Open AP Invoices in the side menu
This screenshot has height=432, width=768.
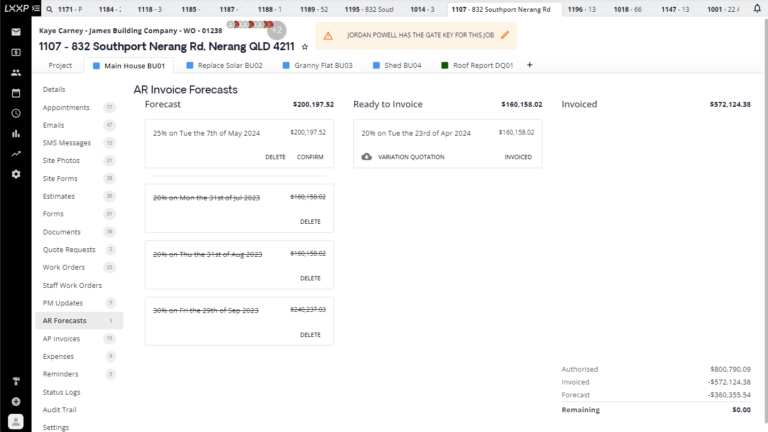point(61,339)
